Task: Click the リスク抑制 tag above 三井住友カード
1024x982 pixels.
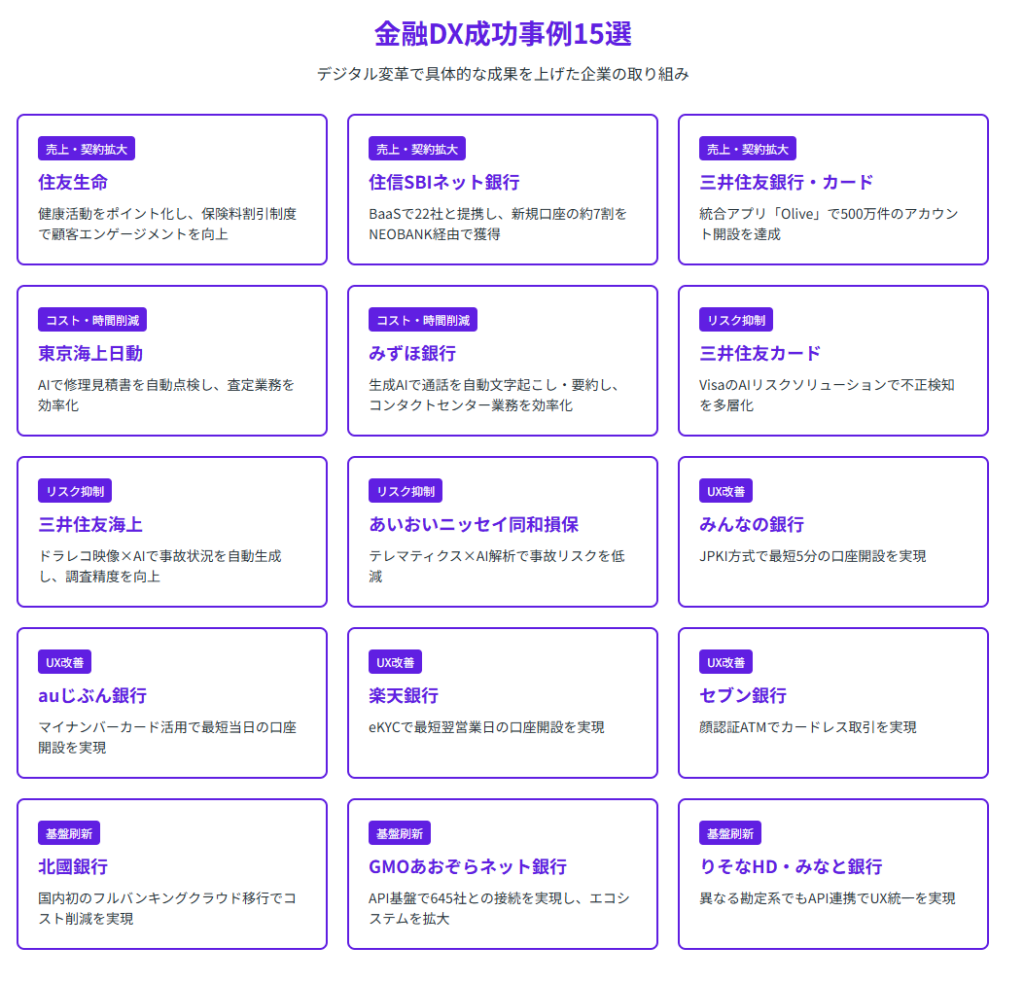Action: (736, 320)
